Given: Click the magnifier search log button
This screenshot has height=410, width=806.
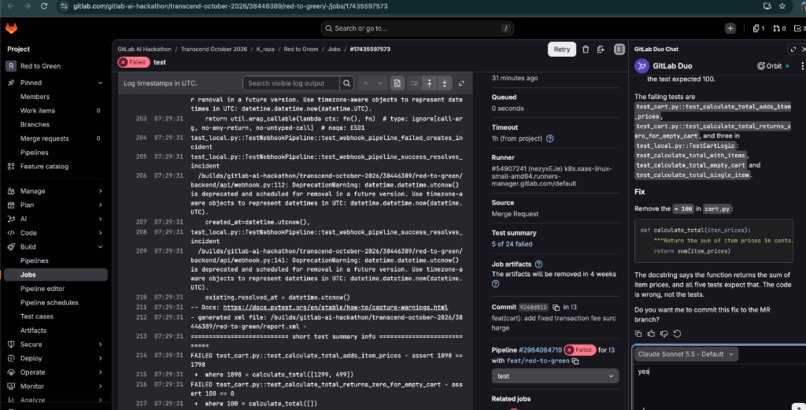Looking at the screenshot, I should pos(346,83).
